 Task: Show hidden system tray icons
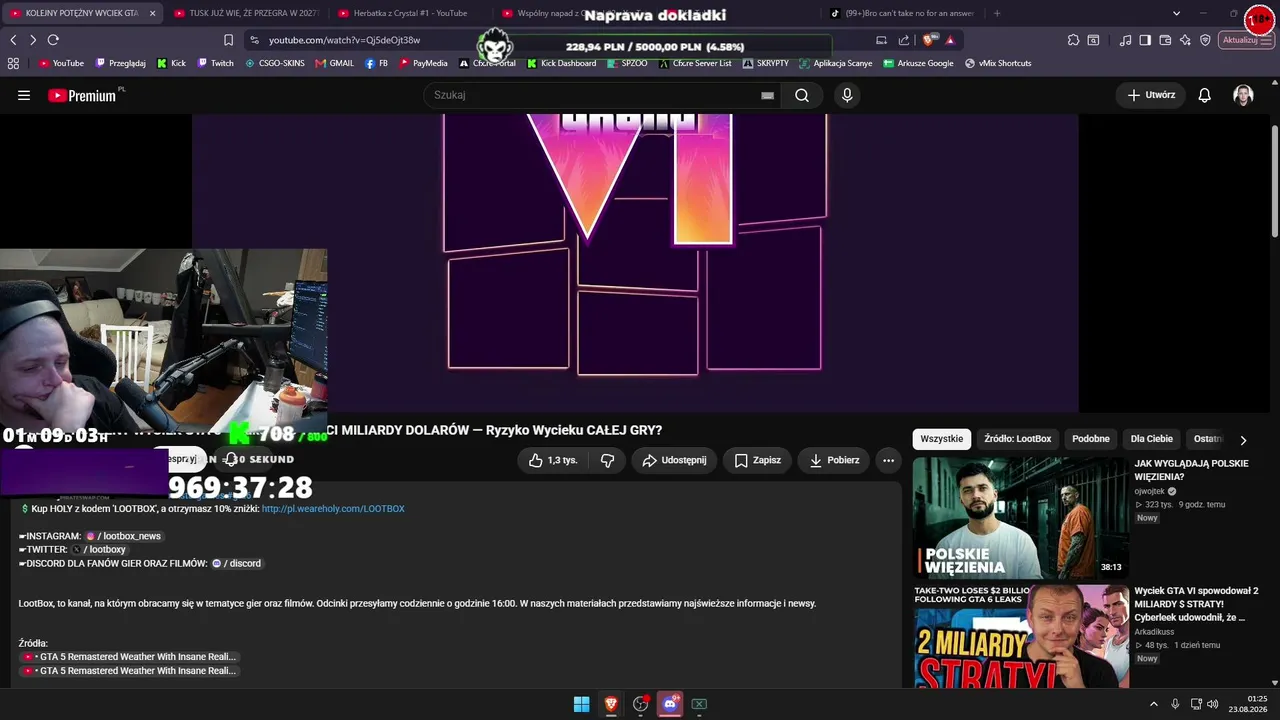(x=1153, y=704)
